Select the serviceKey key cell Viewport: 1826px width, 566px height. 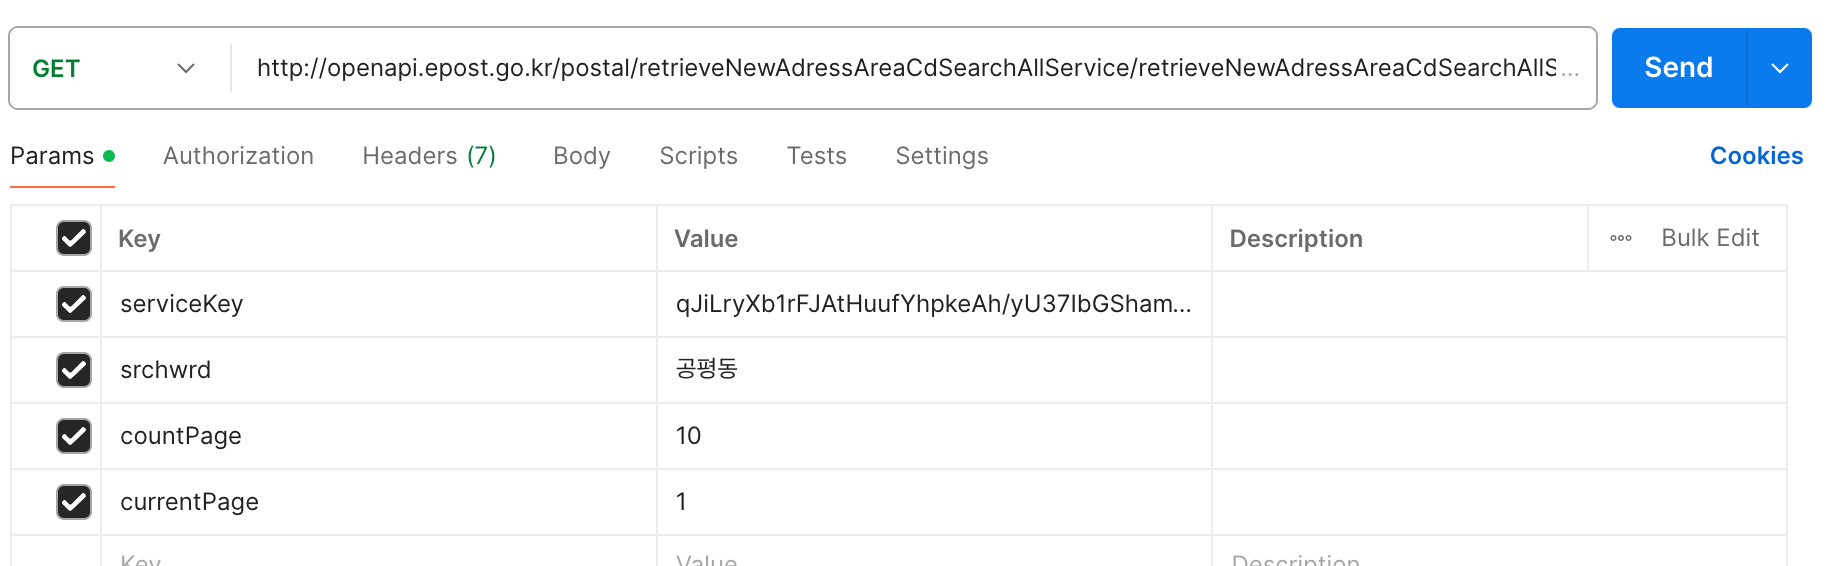pyautogui.click(x=379, y=304)
